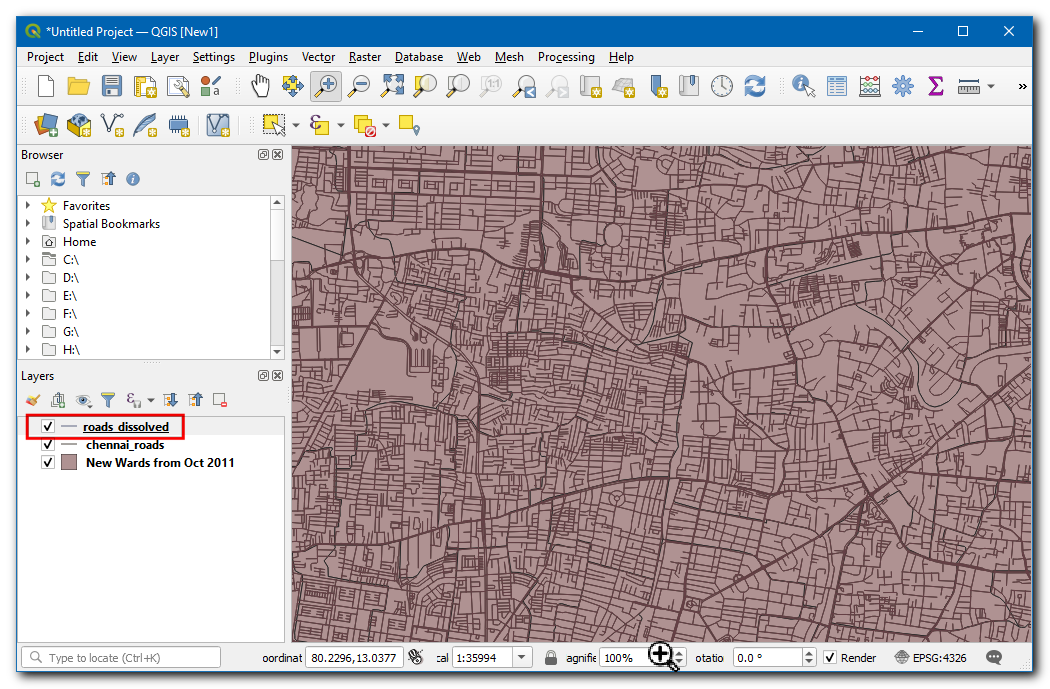This screenshot has height=689, width=1050.
Task: Uncheck the roads_dissolved layer visibility
Action: (48, 427)
